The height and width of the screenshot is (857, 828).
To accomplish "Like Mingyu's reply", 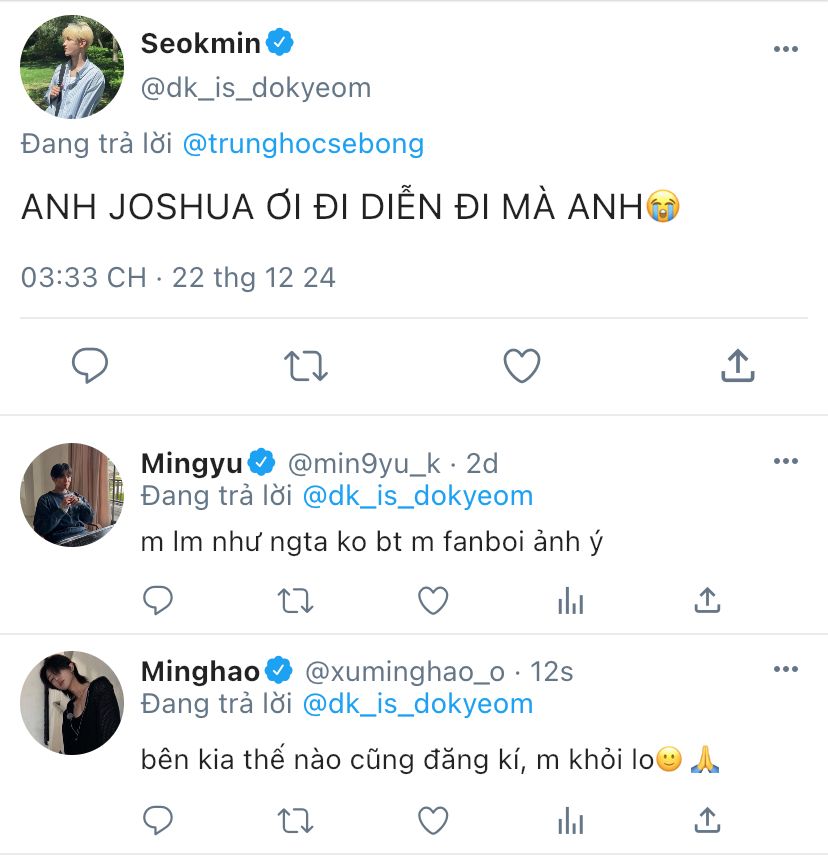I will coord(432,600).
